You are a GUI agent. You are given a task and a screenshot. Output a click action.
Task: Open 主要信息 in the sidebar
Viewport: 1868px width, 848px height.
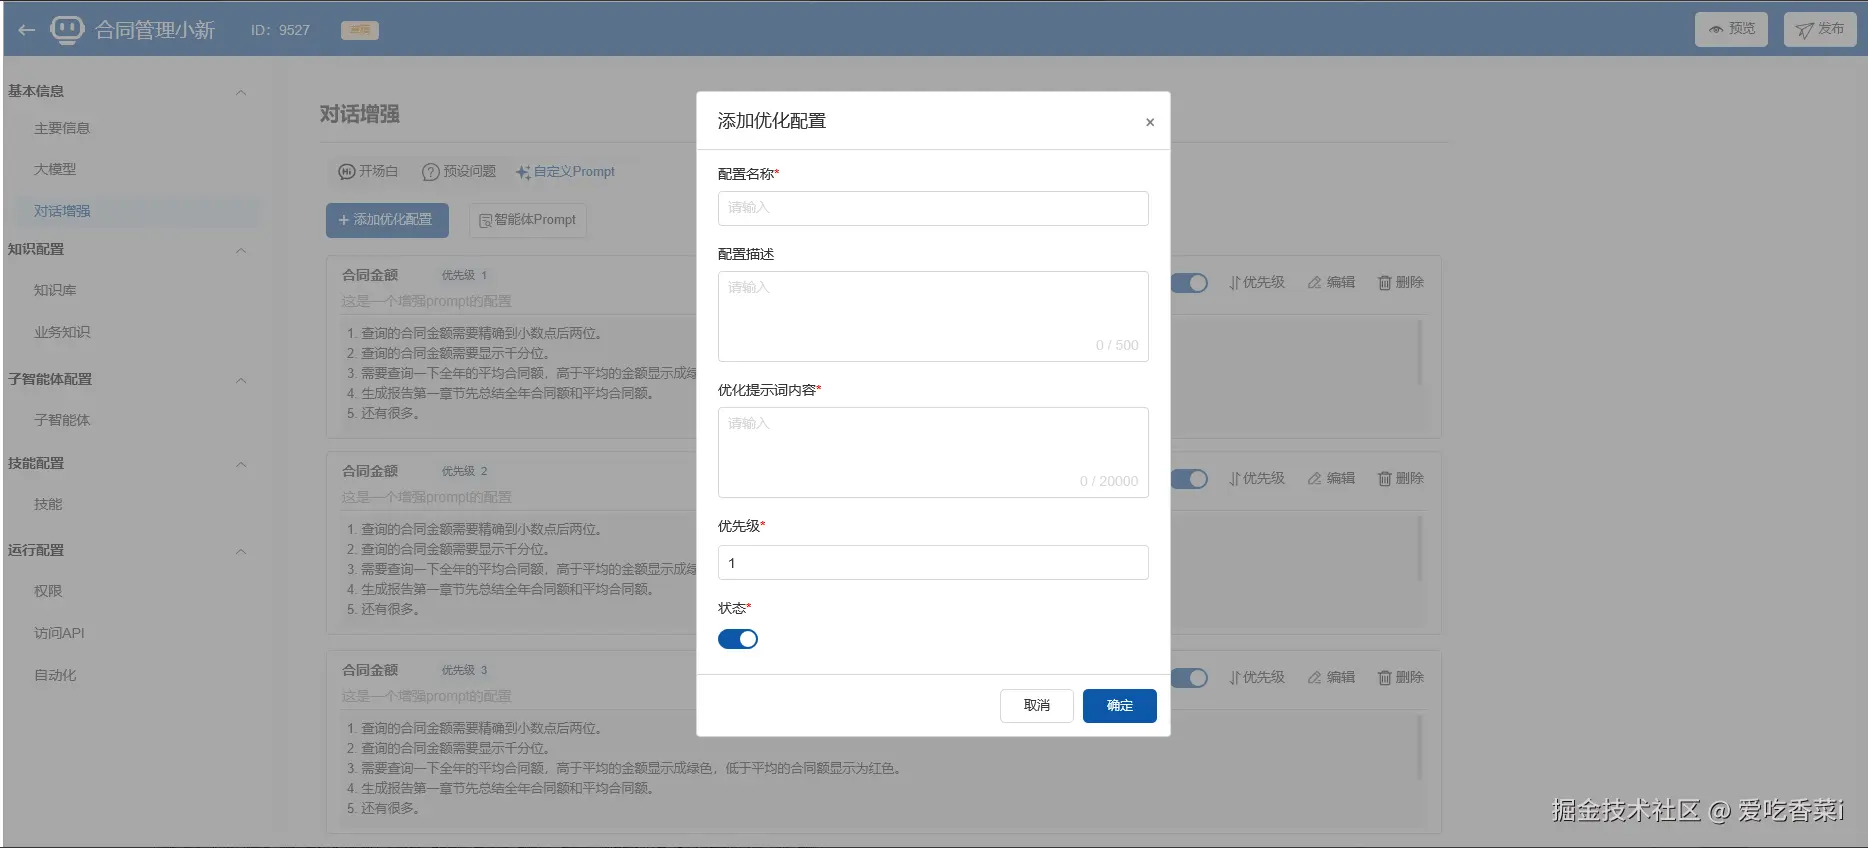(62, 128)
